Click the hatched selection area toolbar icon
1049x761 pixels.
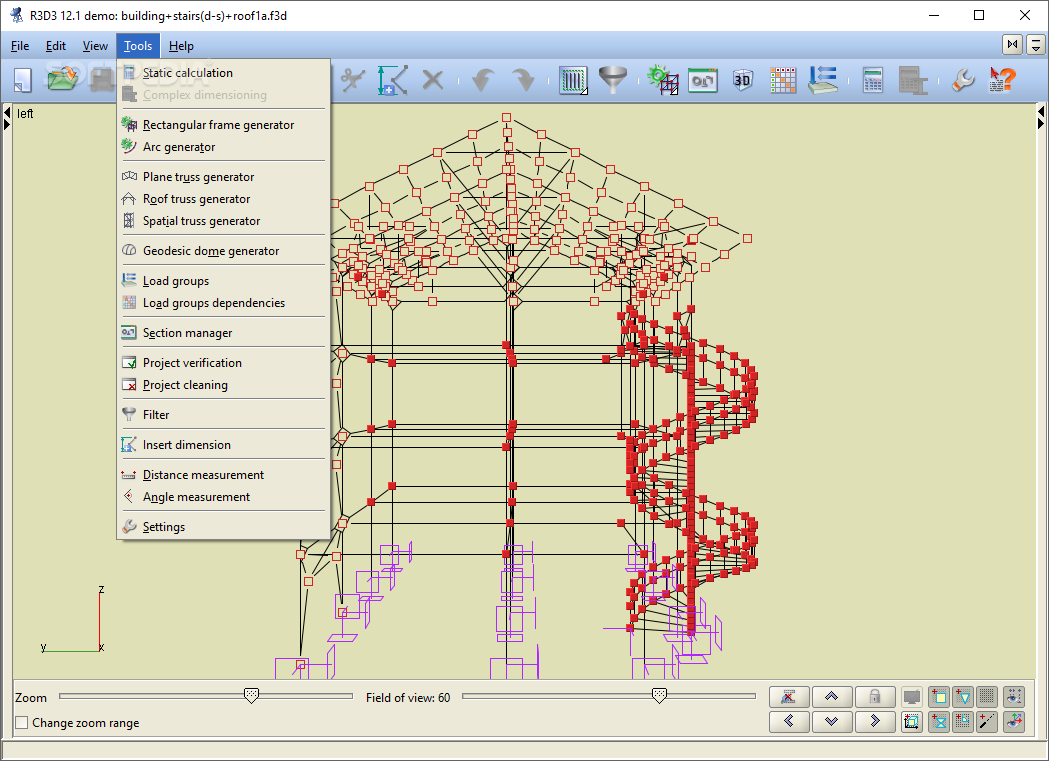[573, 80]
